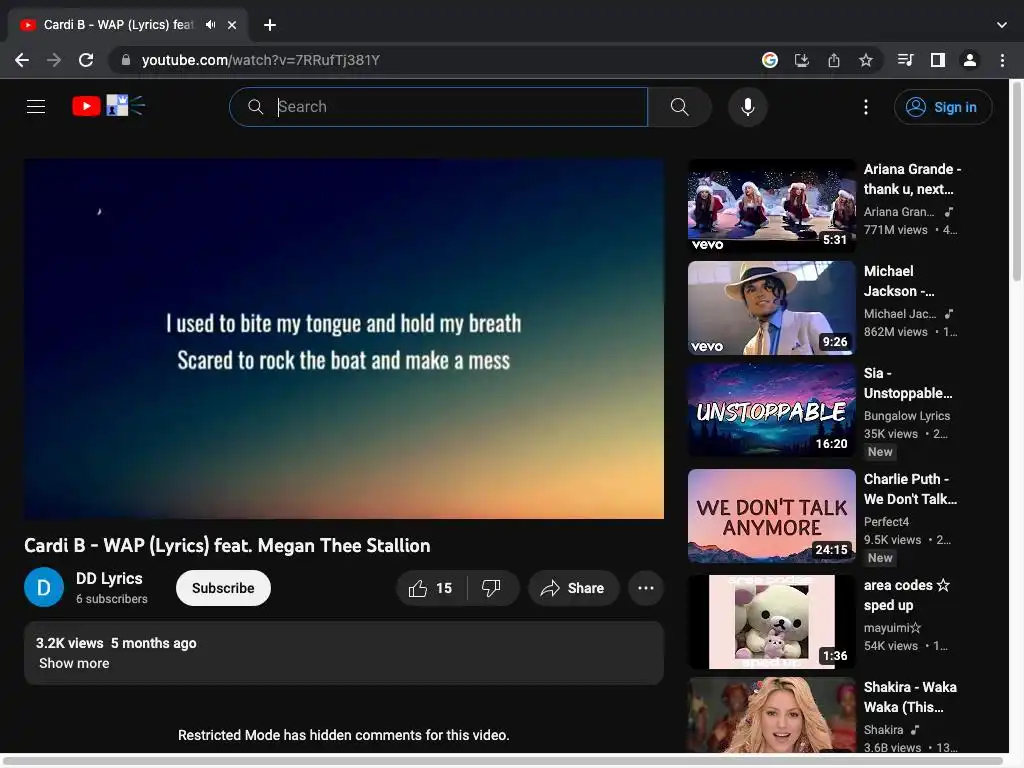
Task: Click the magnifier search button
Action: [x=679, y=106]
